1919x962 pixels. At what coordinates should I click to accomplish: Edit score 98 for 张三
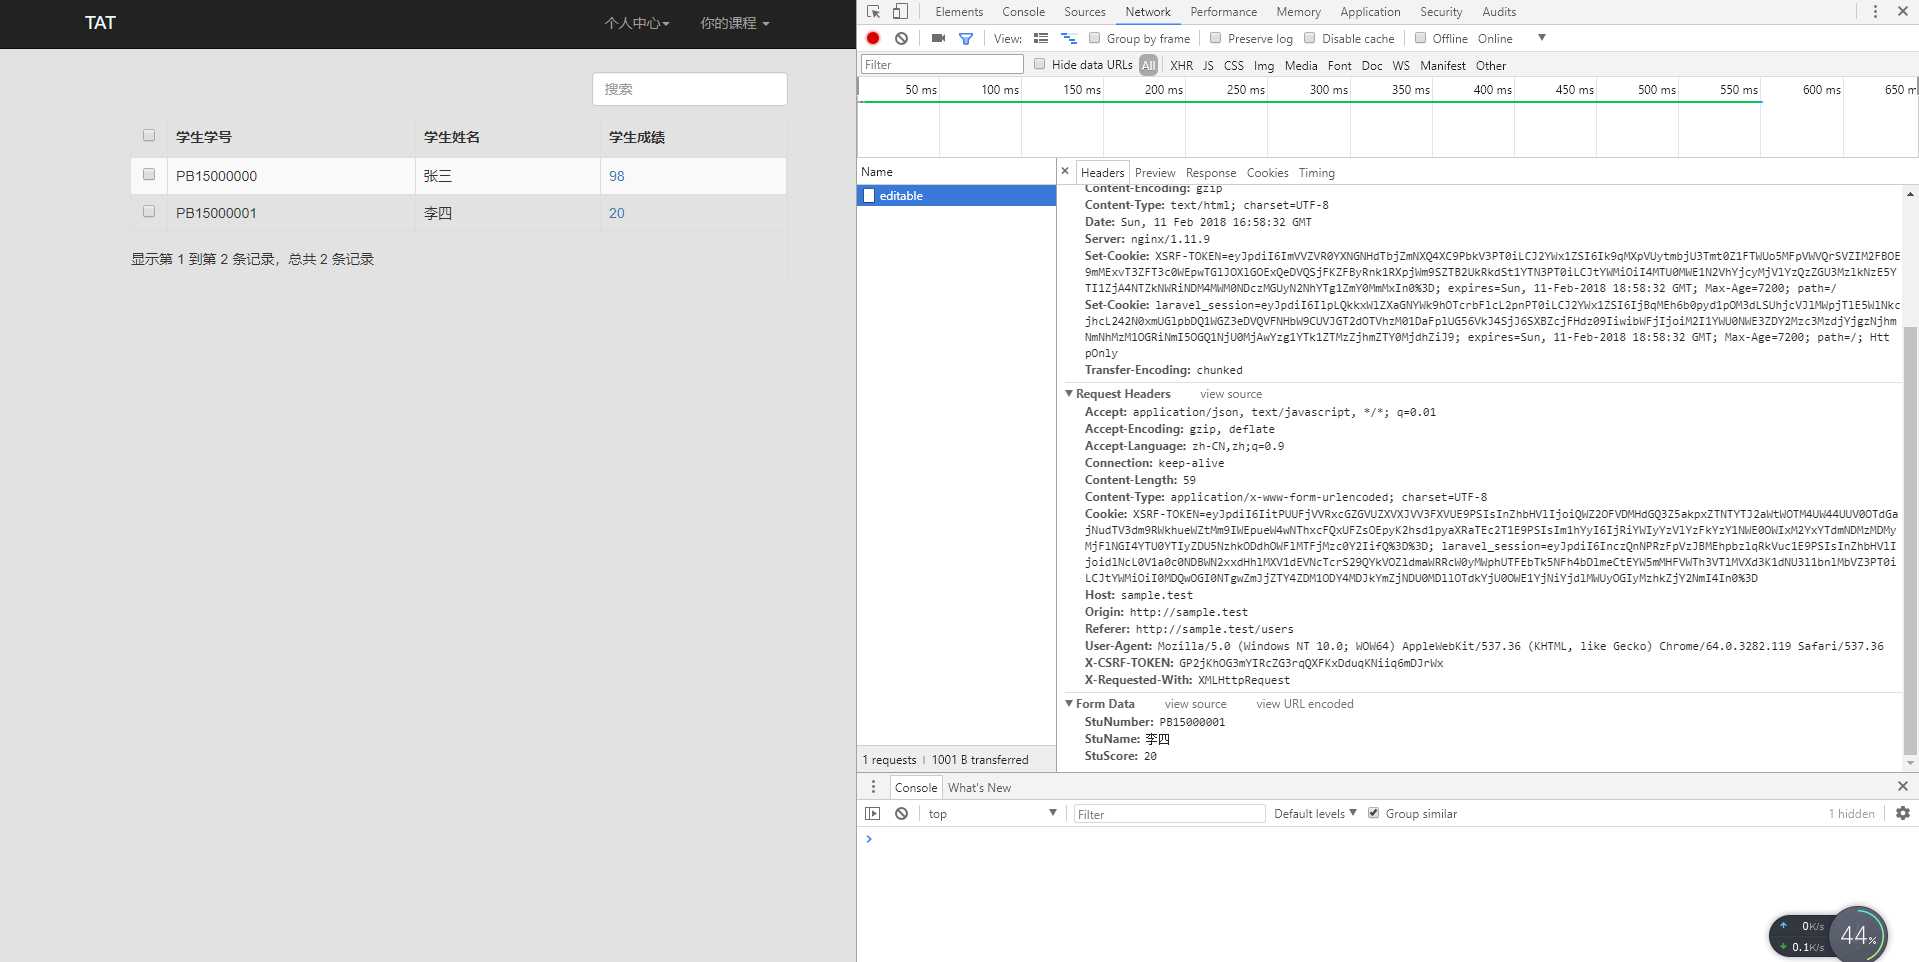[616, 176]
